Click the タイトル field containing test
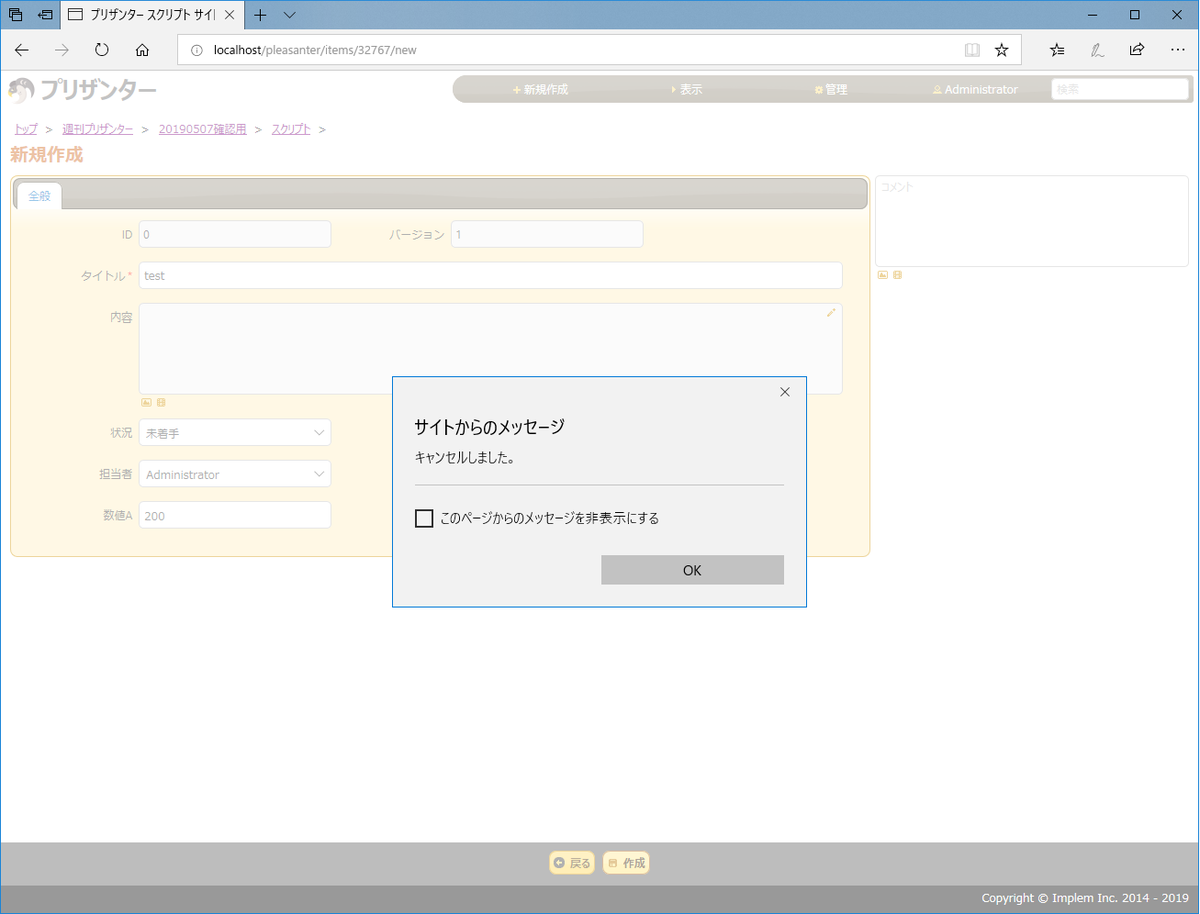This screenshot has height=914, width=1200. click(x=490, y=275)
